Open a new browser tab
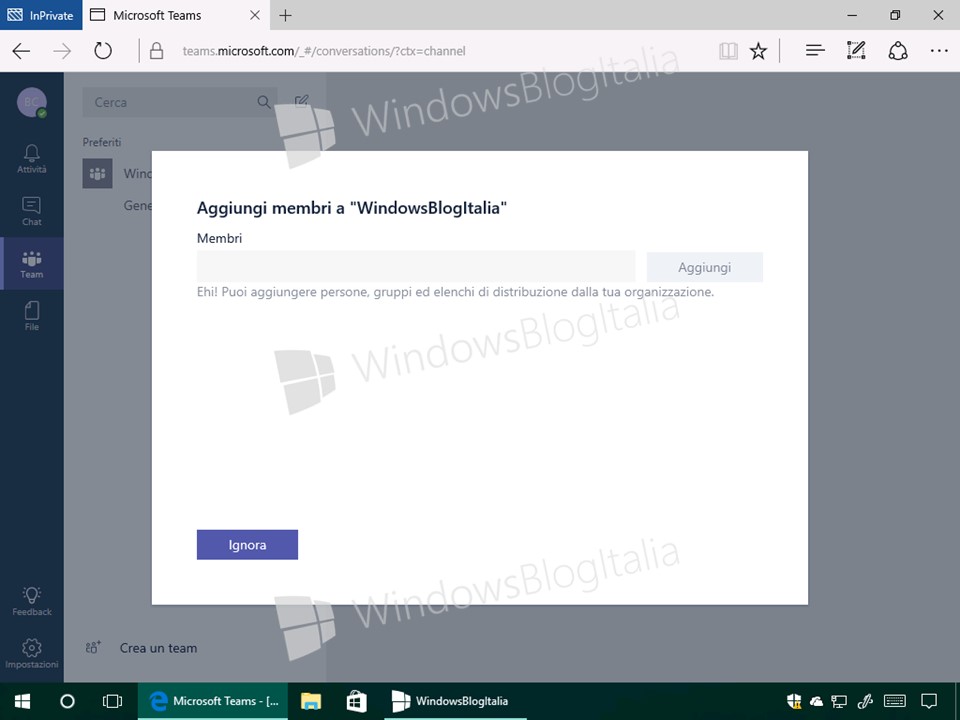The image size is (960, 720). (x=285, y=15)
